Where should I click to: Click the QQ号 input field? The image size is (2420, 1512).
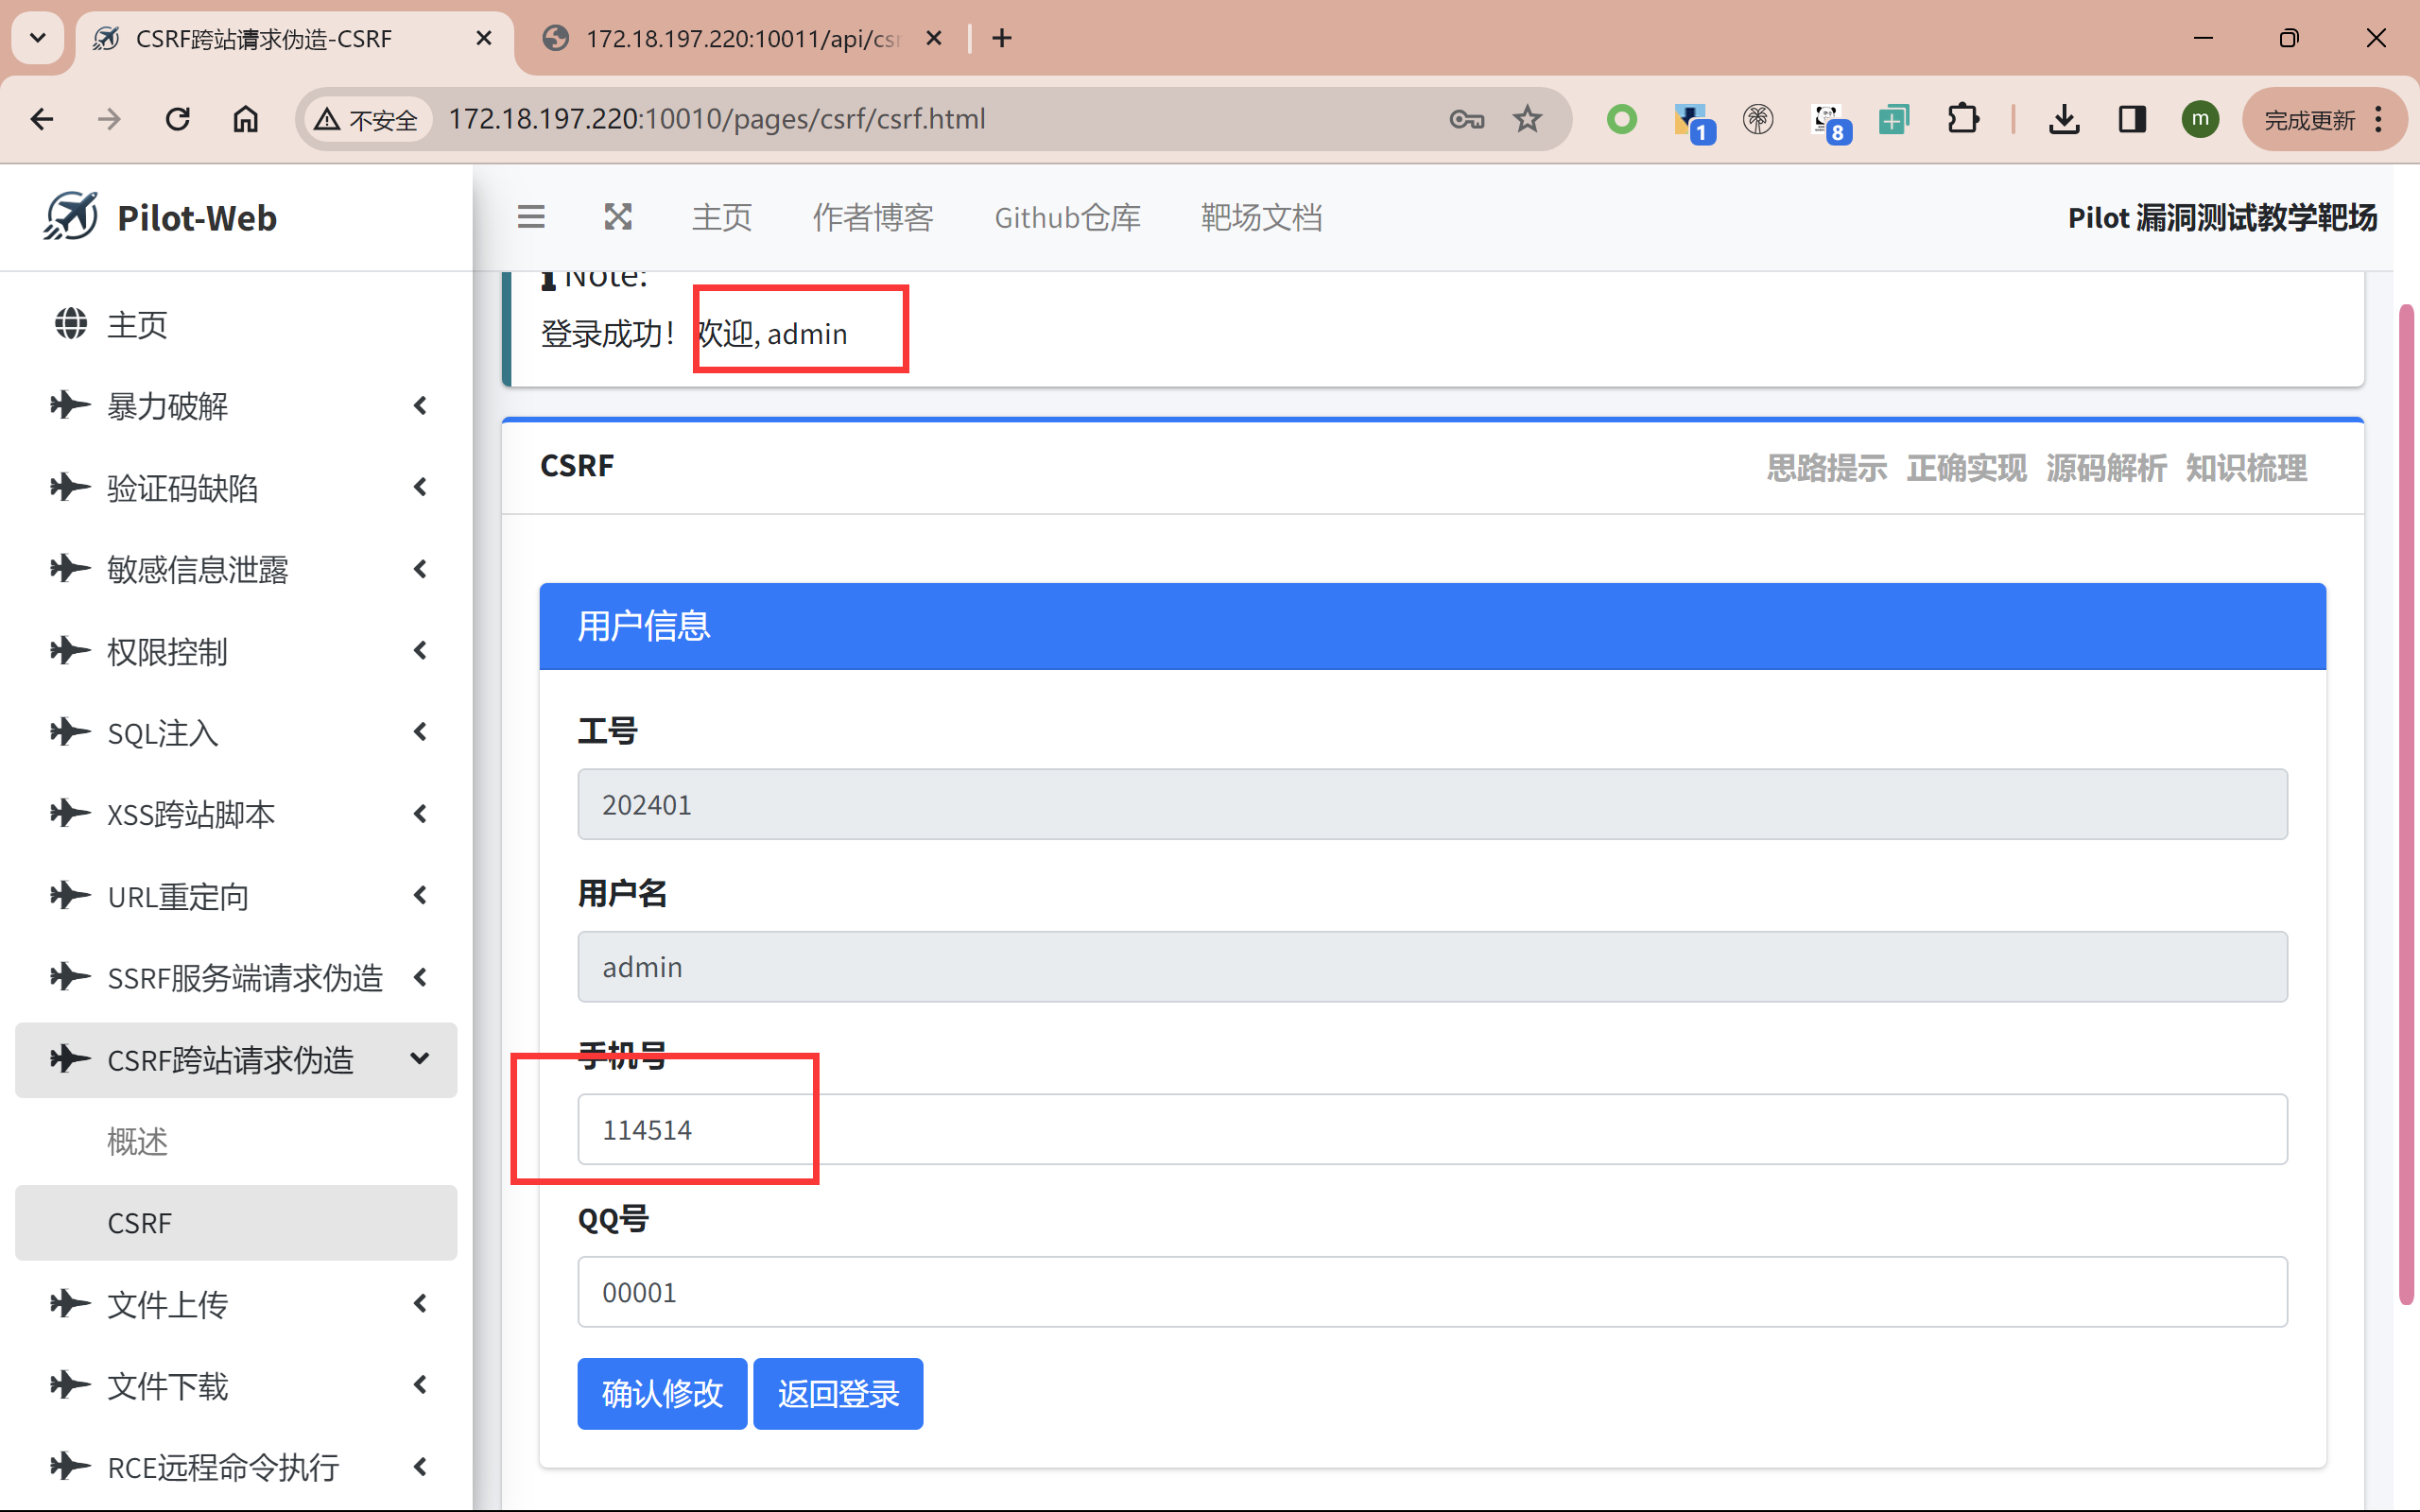1432,1292
